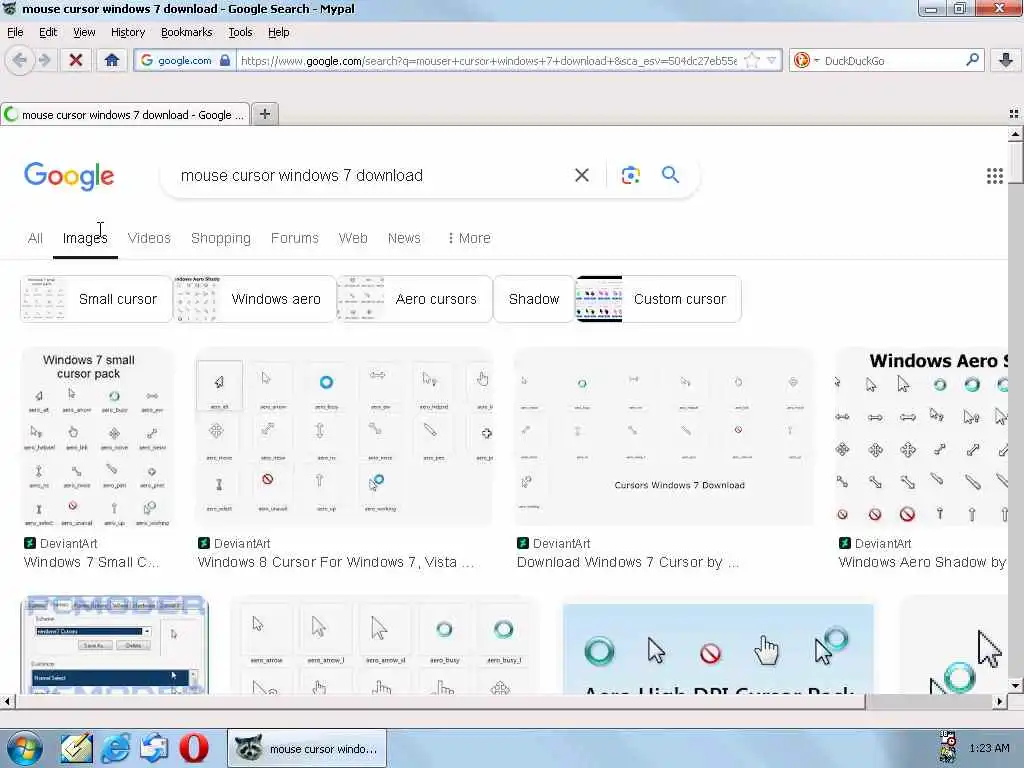Screen dimensions: 1024x768
Task: Open Windows 8 Cursor For Windows 7 thumbnail
Action: (x=344, y=438)
